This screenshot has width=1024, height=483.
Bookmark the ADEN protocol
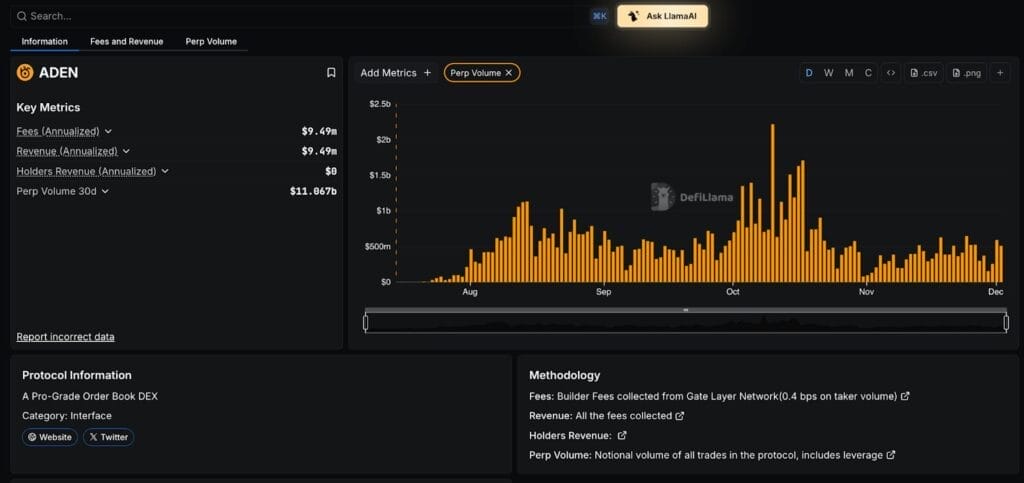click(x=331, y=72)
